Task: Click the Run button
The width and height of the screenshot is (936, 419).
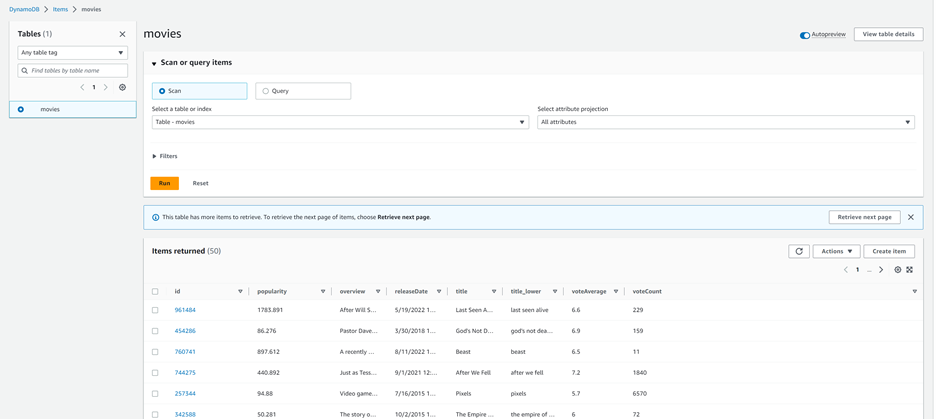Action: 165,183
